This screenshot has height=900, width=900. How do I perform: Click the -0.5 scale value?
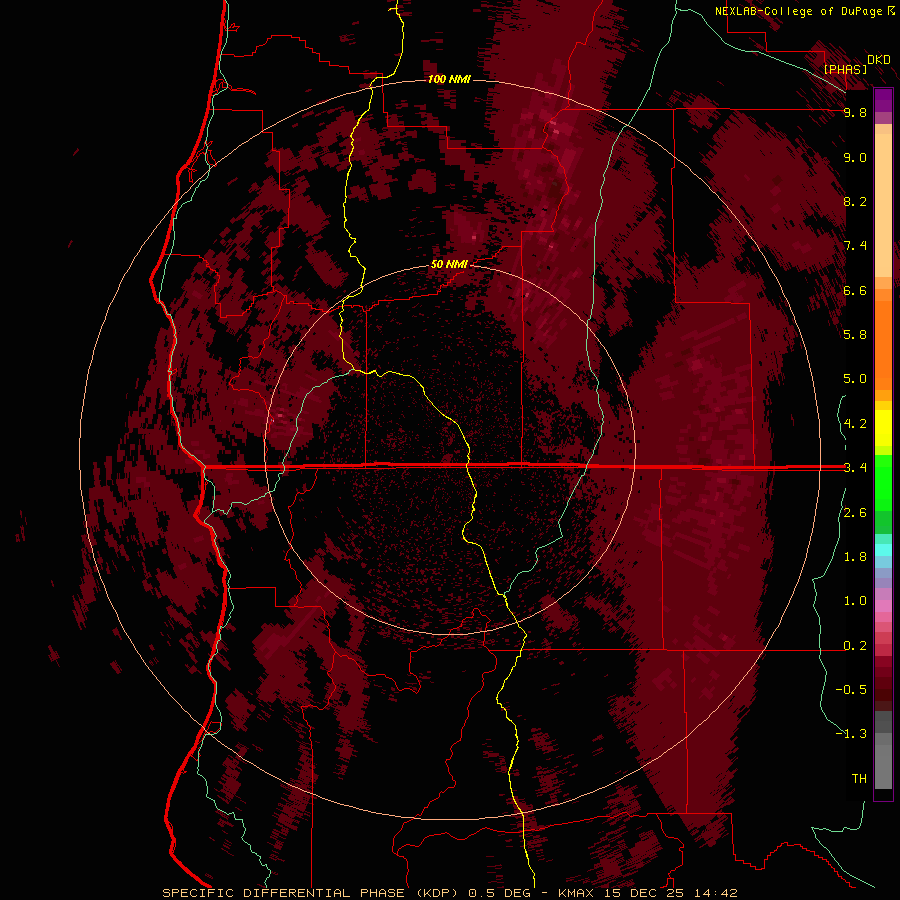(x=851, y=690)
